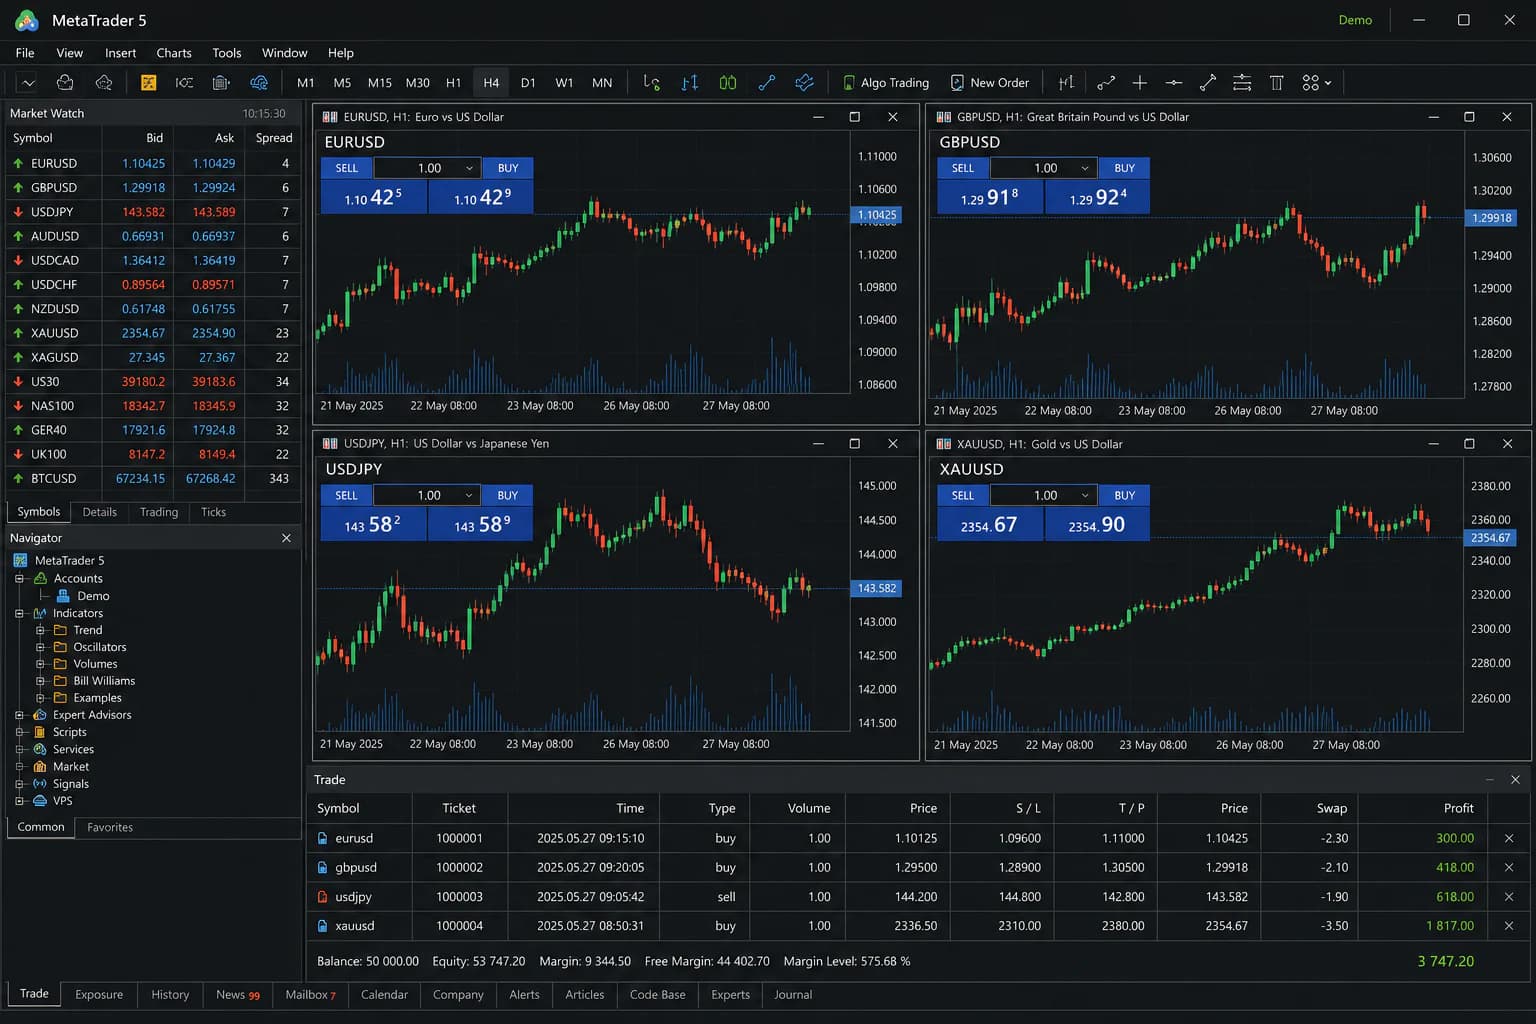Switch timeframe to M1
This screenshot has height=1024, width=1536.
pyautogui.click(x=306, y=83)
